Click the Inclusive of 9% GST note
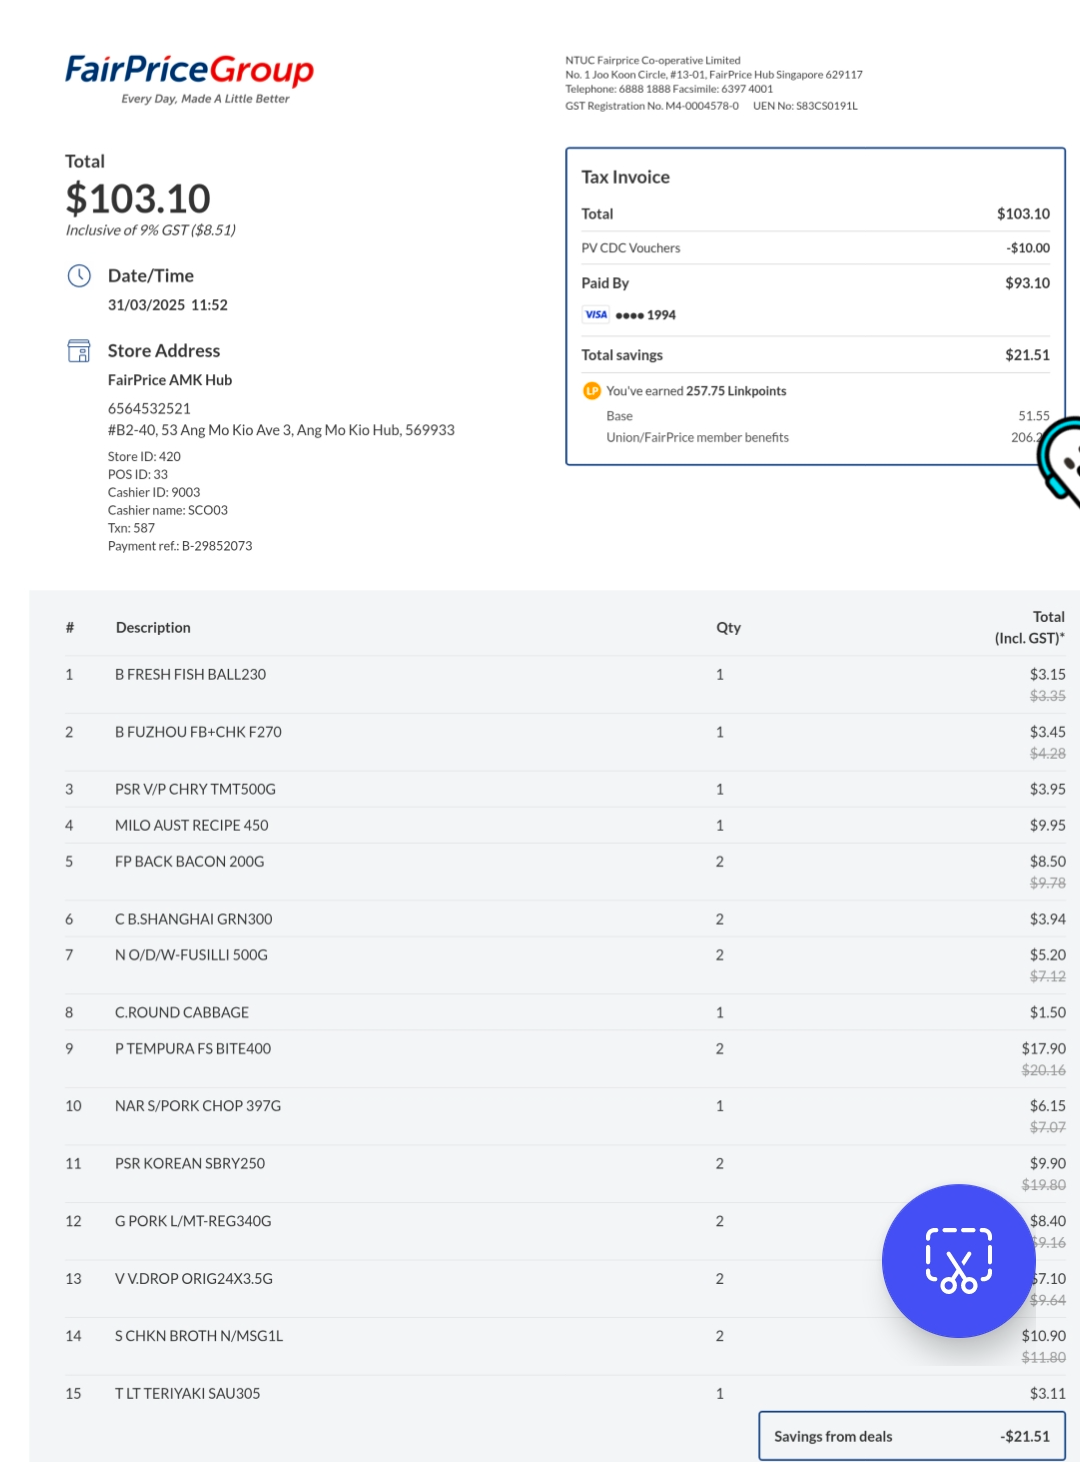 coord(151,230)
